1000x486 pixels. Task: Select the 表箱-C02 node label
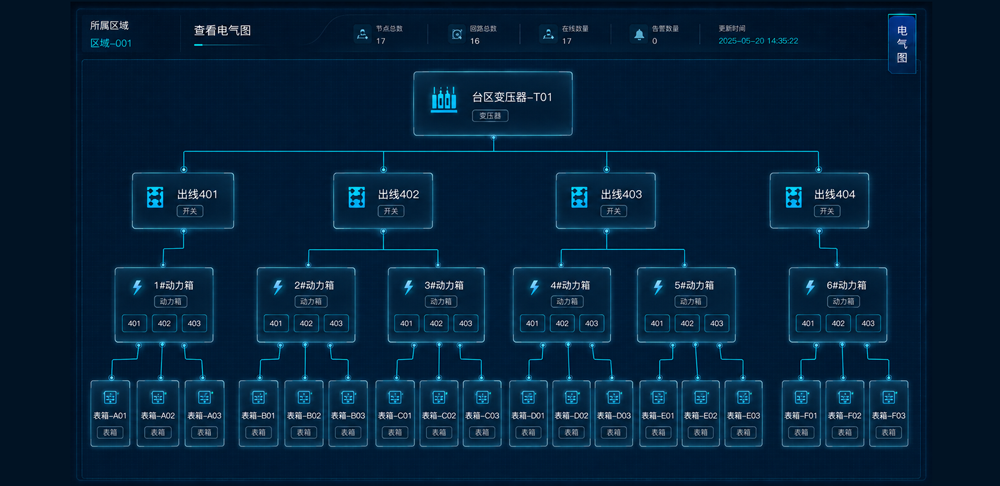click(x=439, y=416)
